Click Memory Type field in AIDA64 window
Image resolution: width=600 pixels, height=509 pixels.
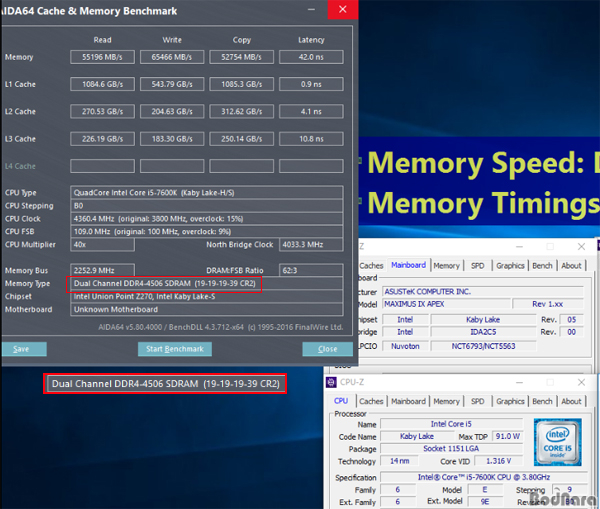pos(207,284)
